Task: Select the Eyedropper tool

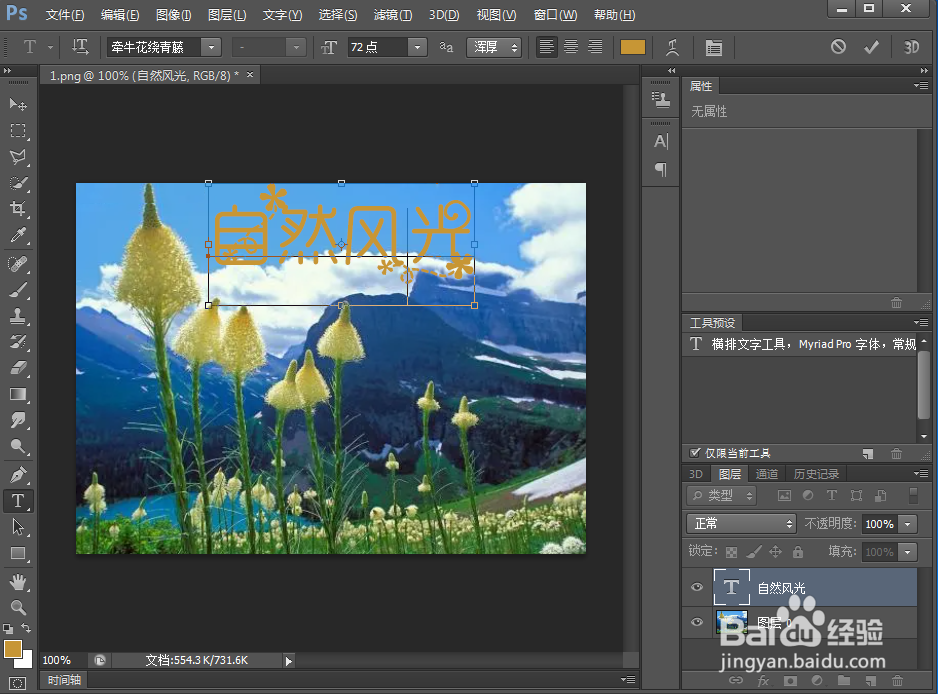Action: coord(18,235)
